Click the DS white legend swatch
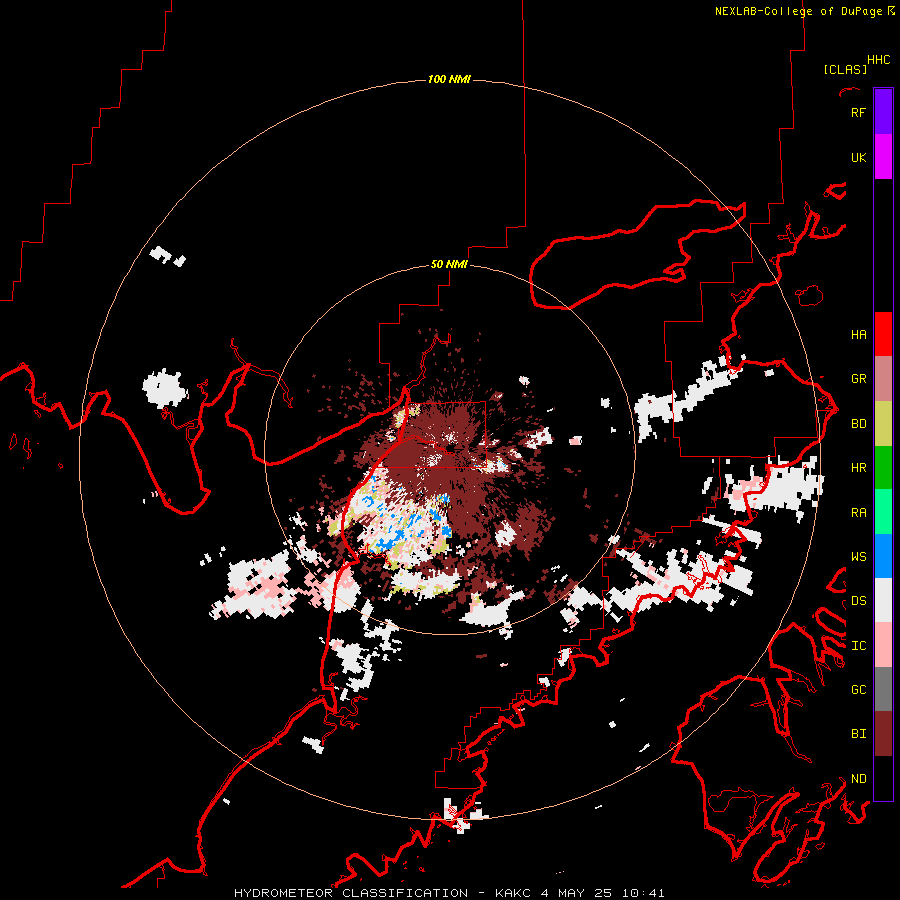 (883, 600)
